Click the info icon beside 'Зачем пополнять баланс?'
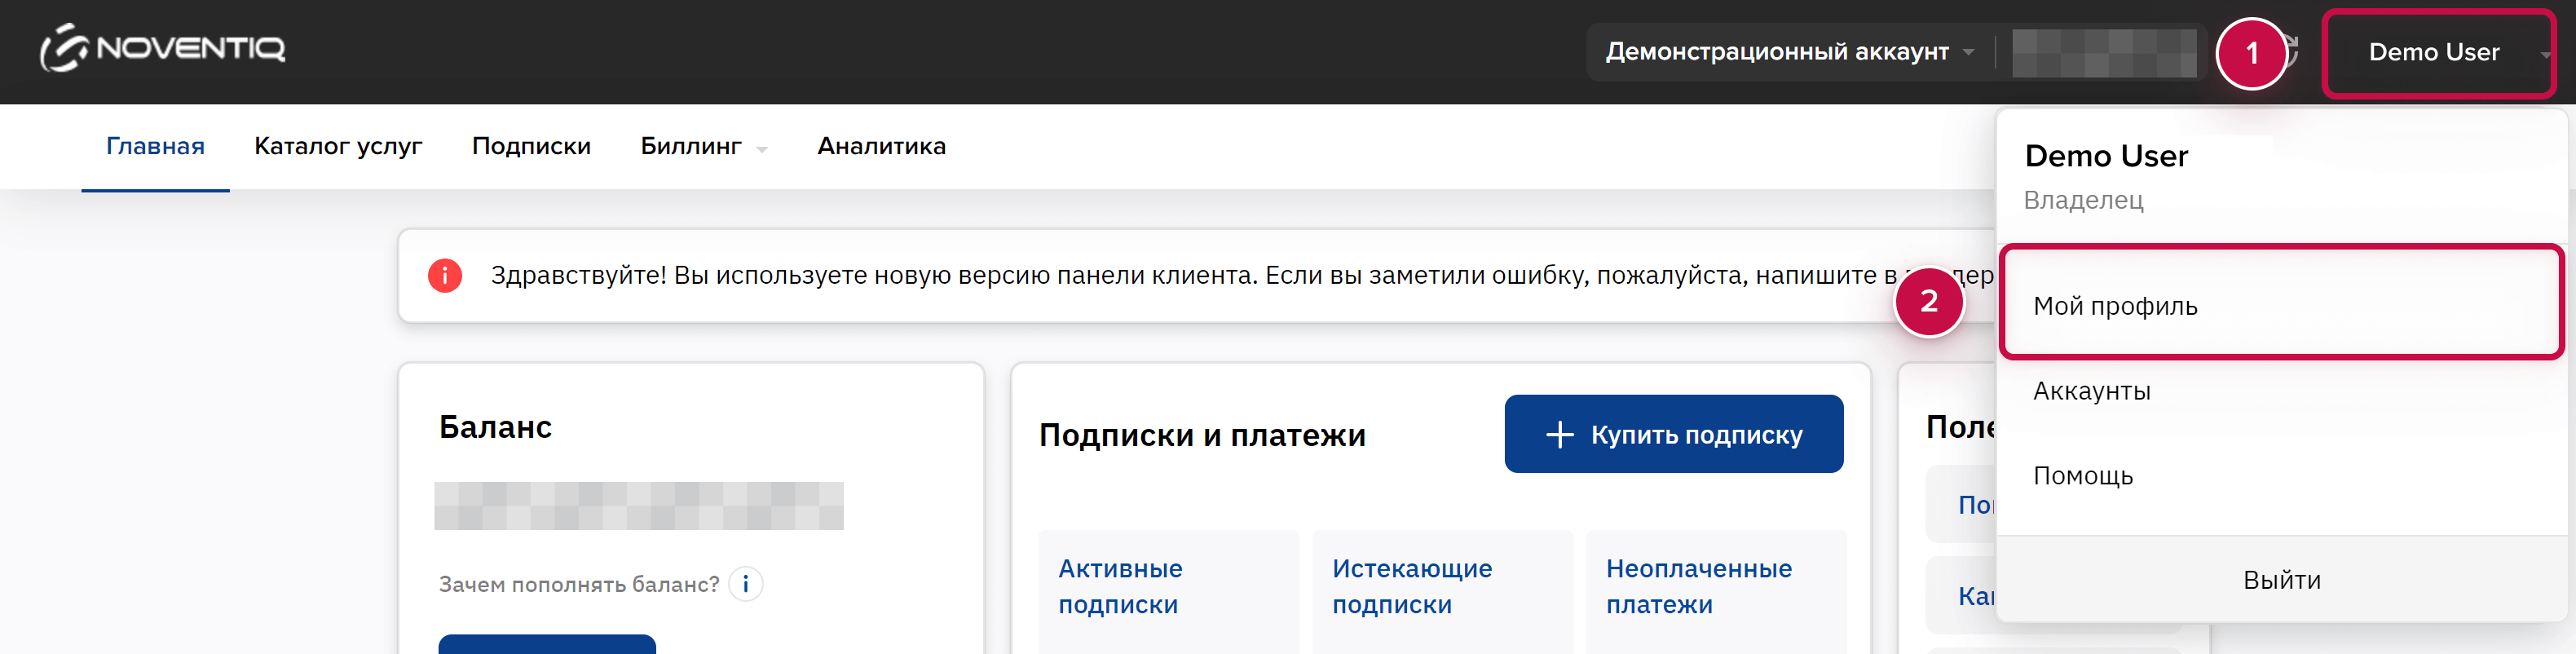The width and height of the screenshot is (2576, 654). click(745, 584)
